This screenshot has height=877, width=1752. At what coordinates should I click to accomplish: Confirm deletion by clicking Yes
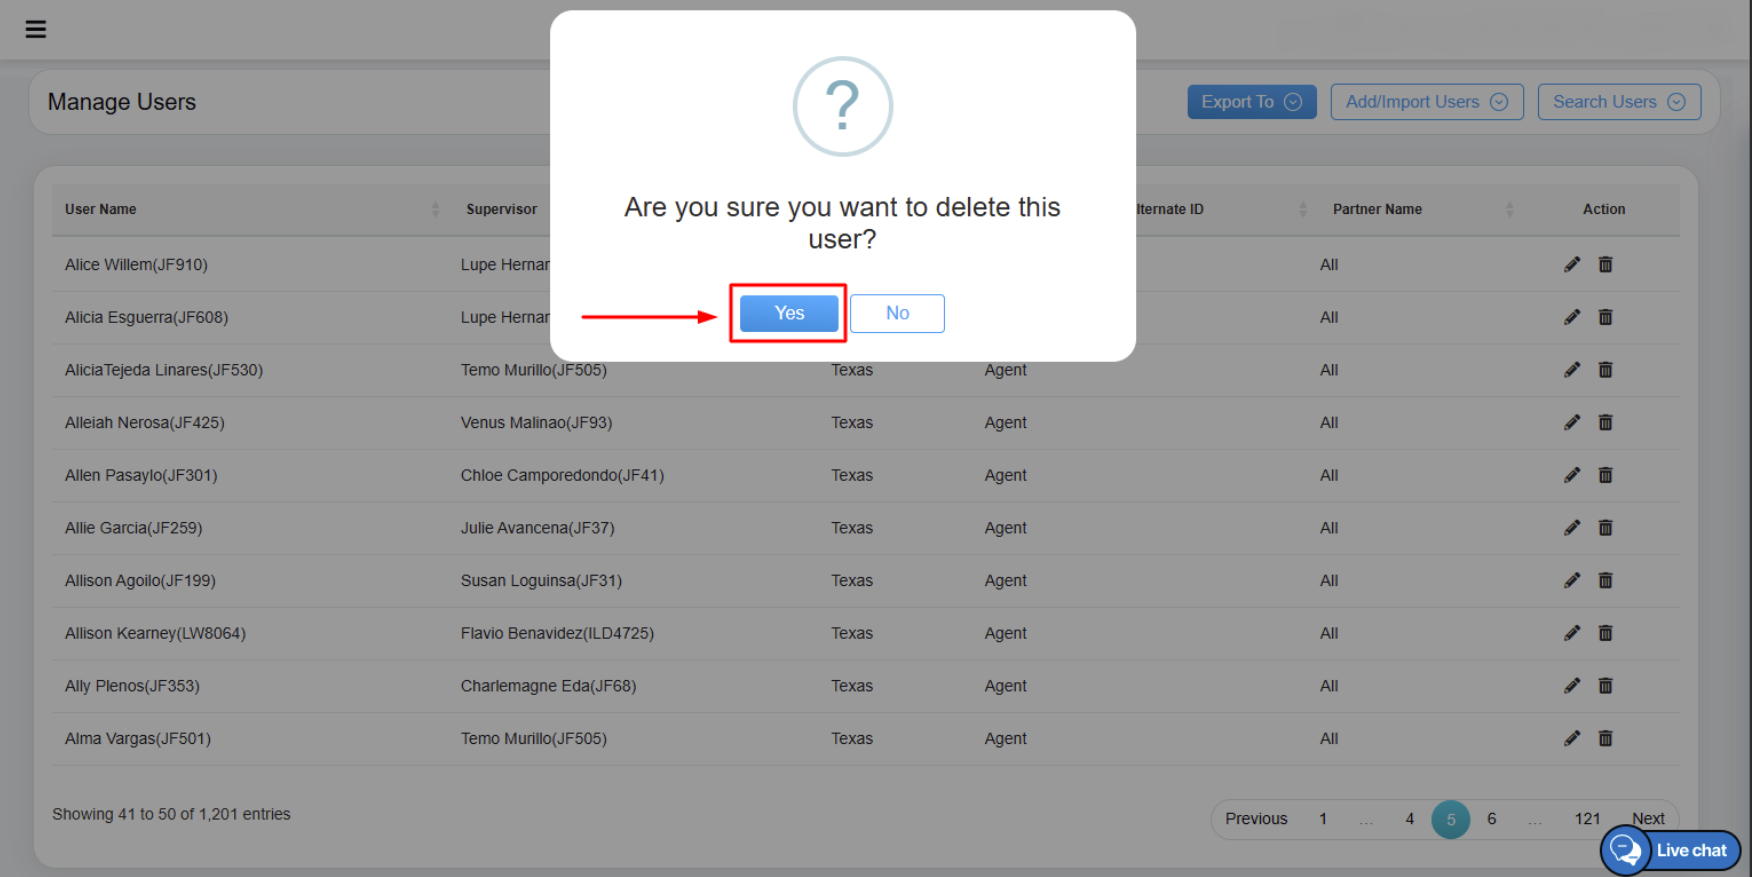pos(788,313)
